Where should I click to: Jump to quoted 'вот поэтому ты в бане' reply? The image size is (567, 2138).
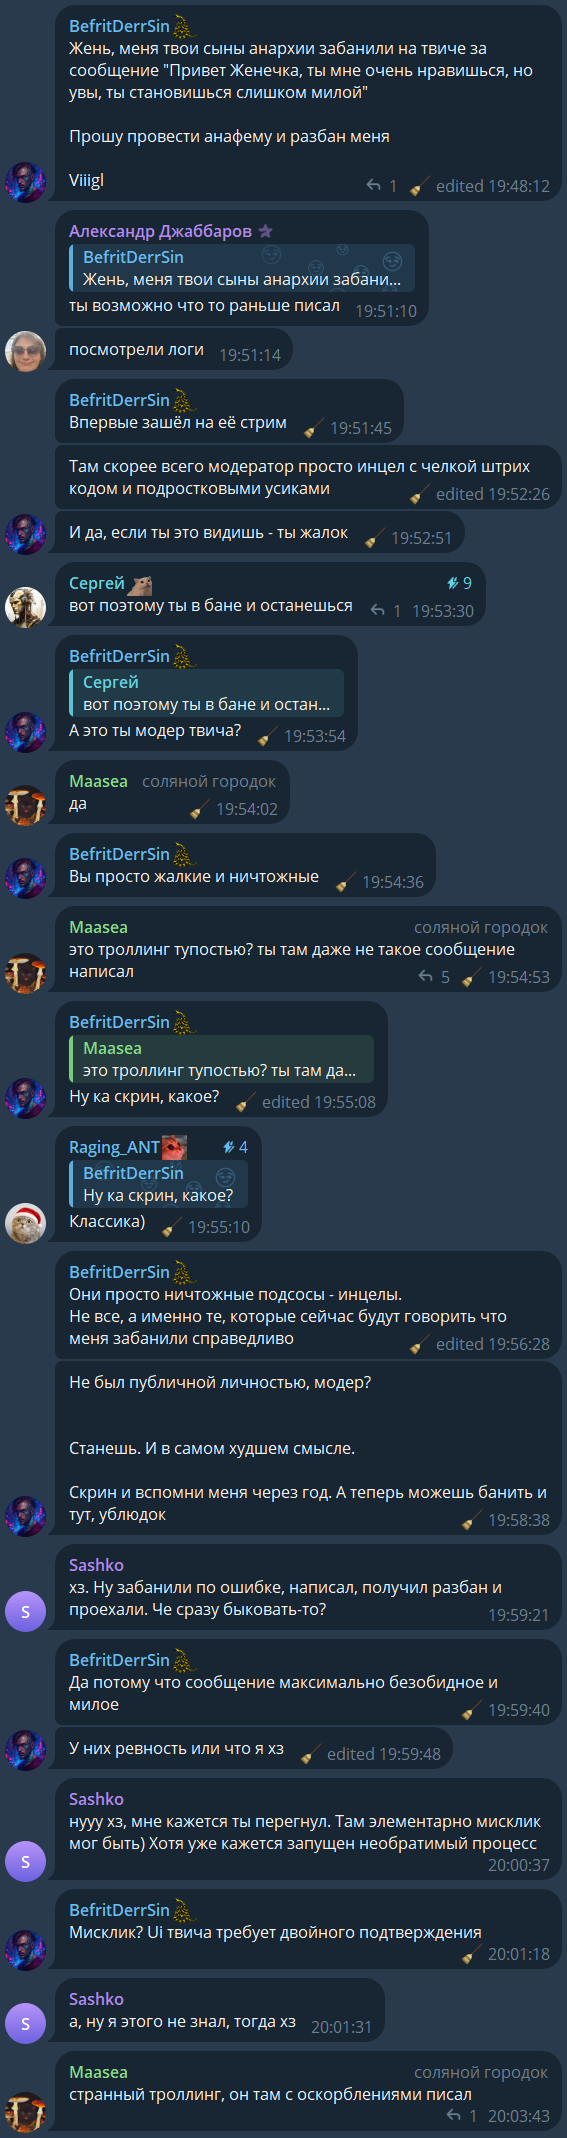point(206,693)
